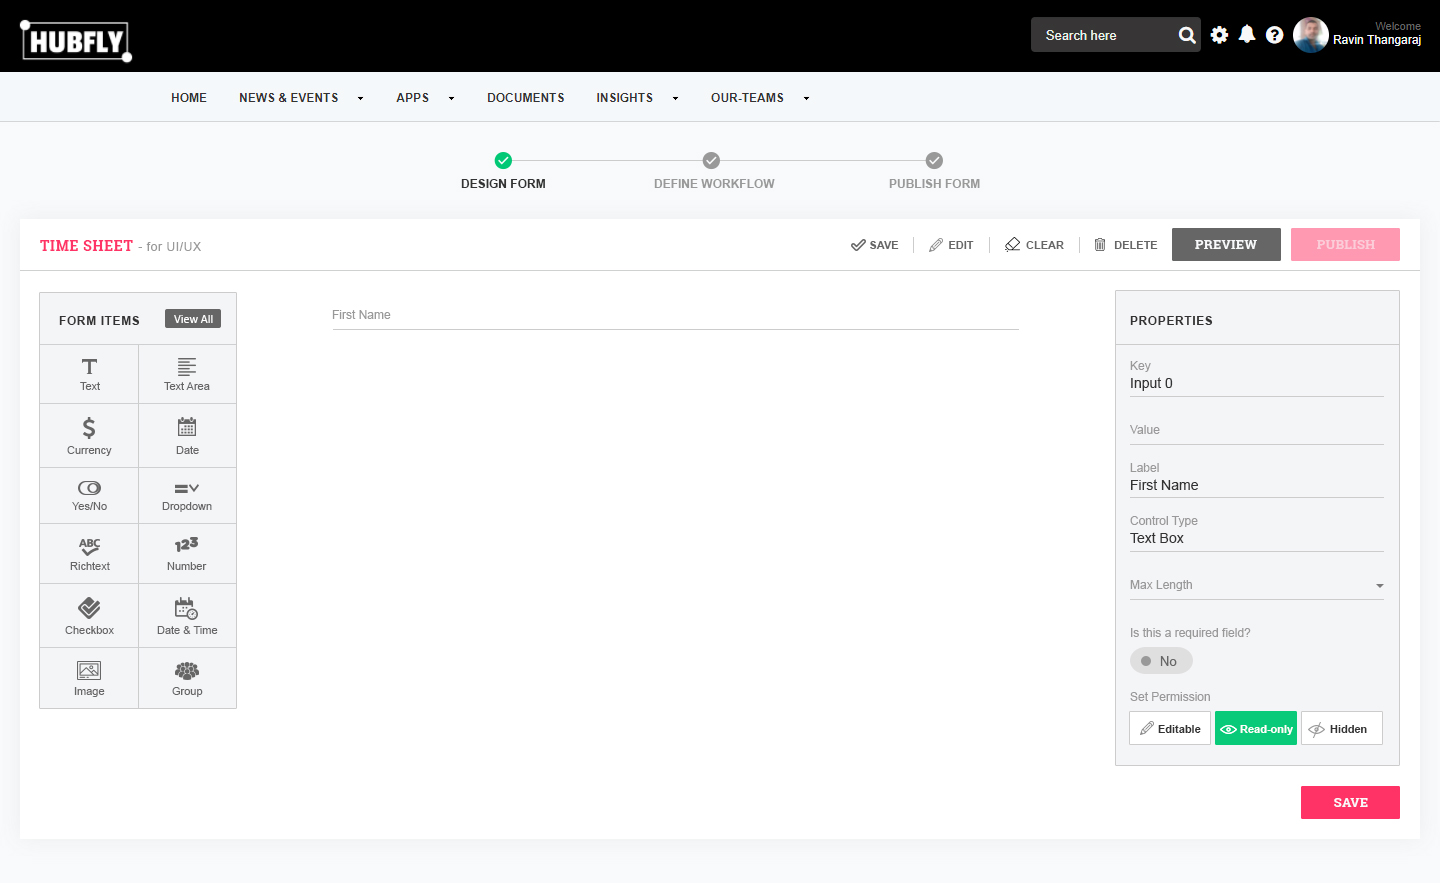Add a Group form item
The height and width of the screenshot is (883, 1440).
click(x=187, y=678)
